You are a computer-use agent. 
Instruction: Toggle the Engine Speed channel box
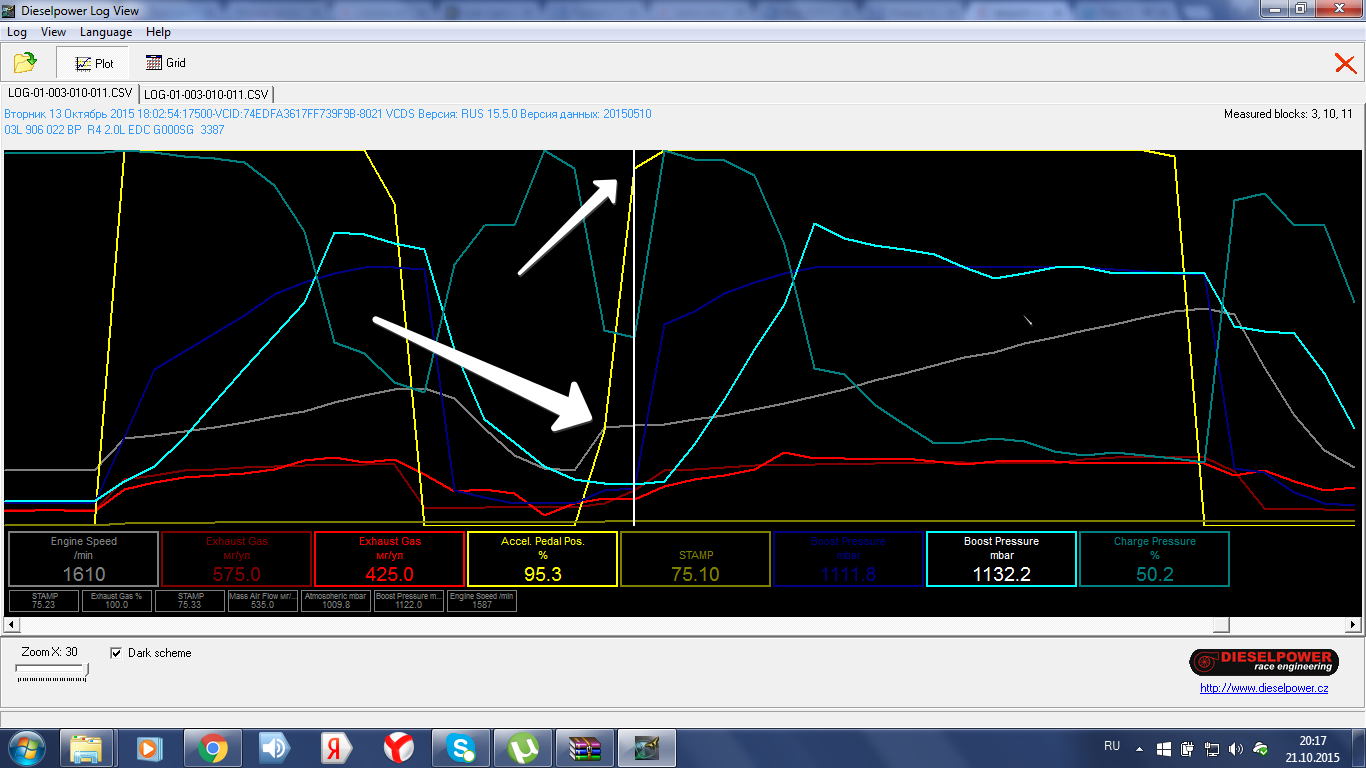click(x=84, y=558)
